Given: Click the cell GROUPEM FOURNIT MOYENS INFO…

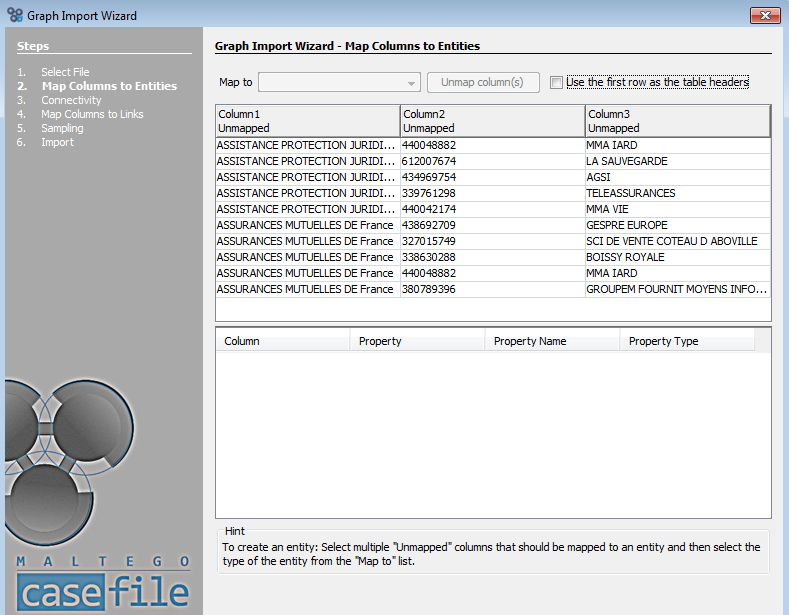Looking at the screenshot, I should pyautogui.click(x=678, y=289).
